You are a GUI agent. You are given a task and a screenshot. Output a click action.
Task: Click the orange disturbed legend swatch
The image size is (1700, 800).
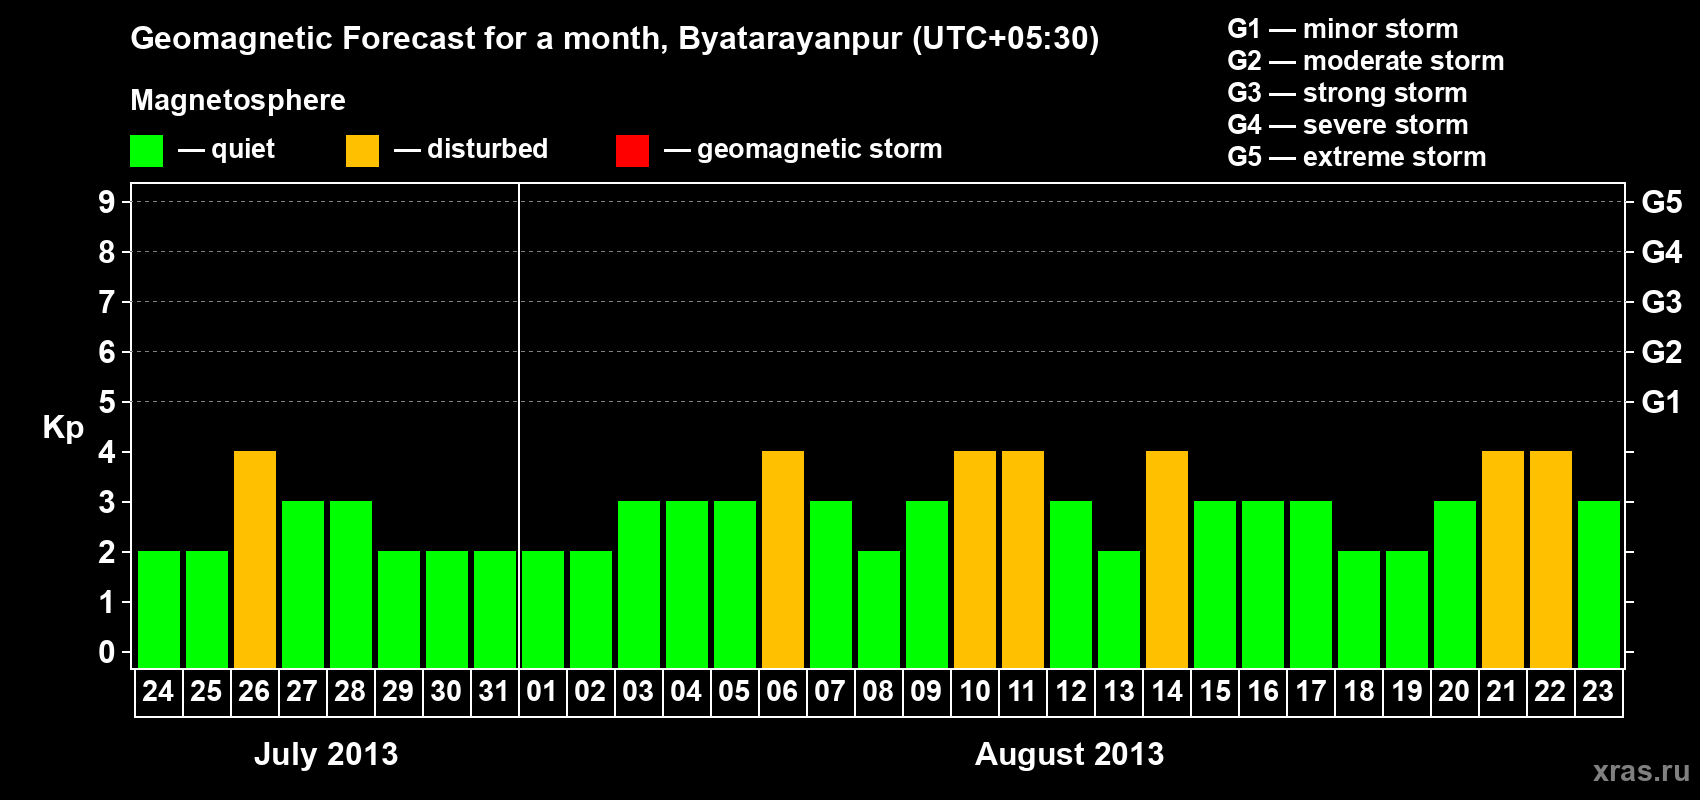click(362, 151)
